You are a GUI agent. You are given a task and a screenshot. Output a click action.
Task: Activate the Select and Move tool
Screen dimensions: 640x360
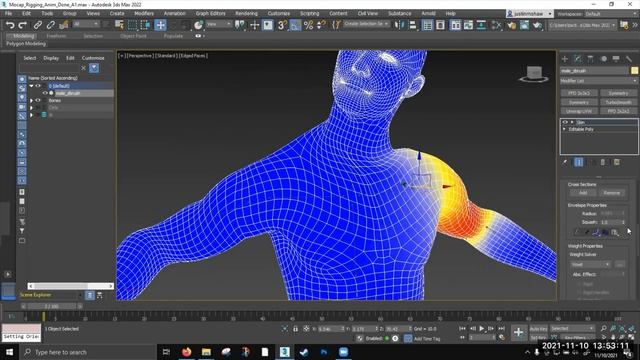tap(160, 25)
